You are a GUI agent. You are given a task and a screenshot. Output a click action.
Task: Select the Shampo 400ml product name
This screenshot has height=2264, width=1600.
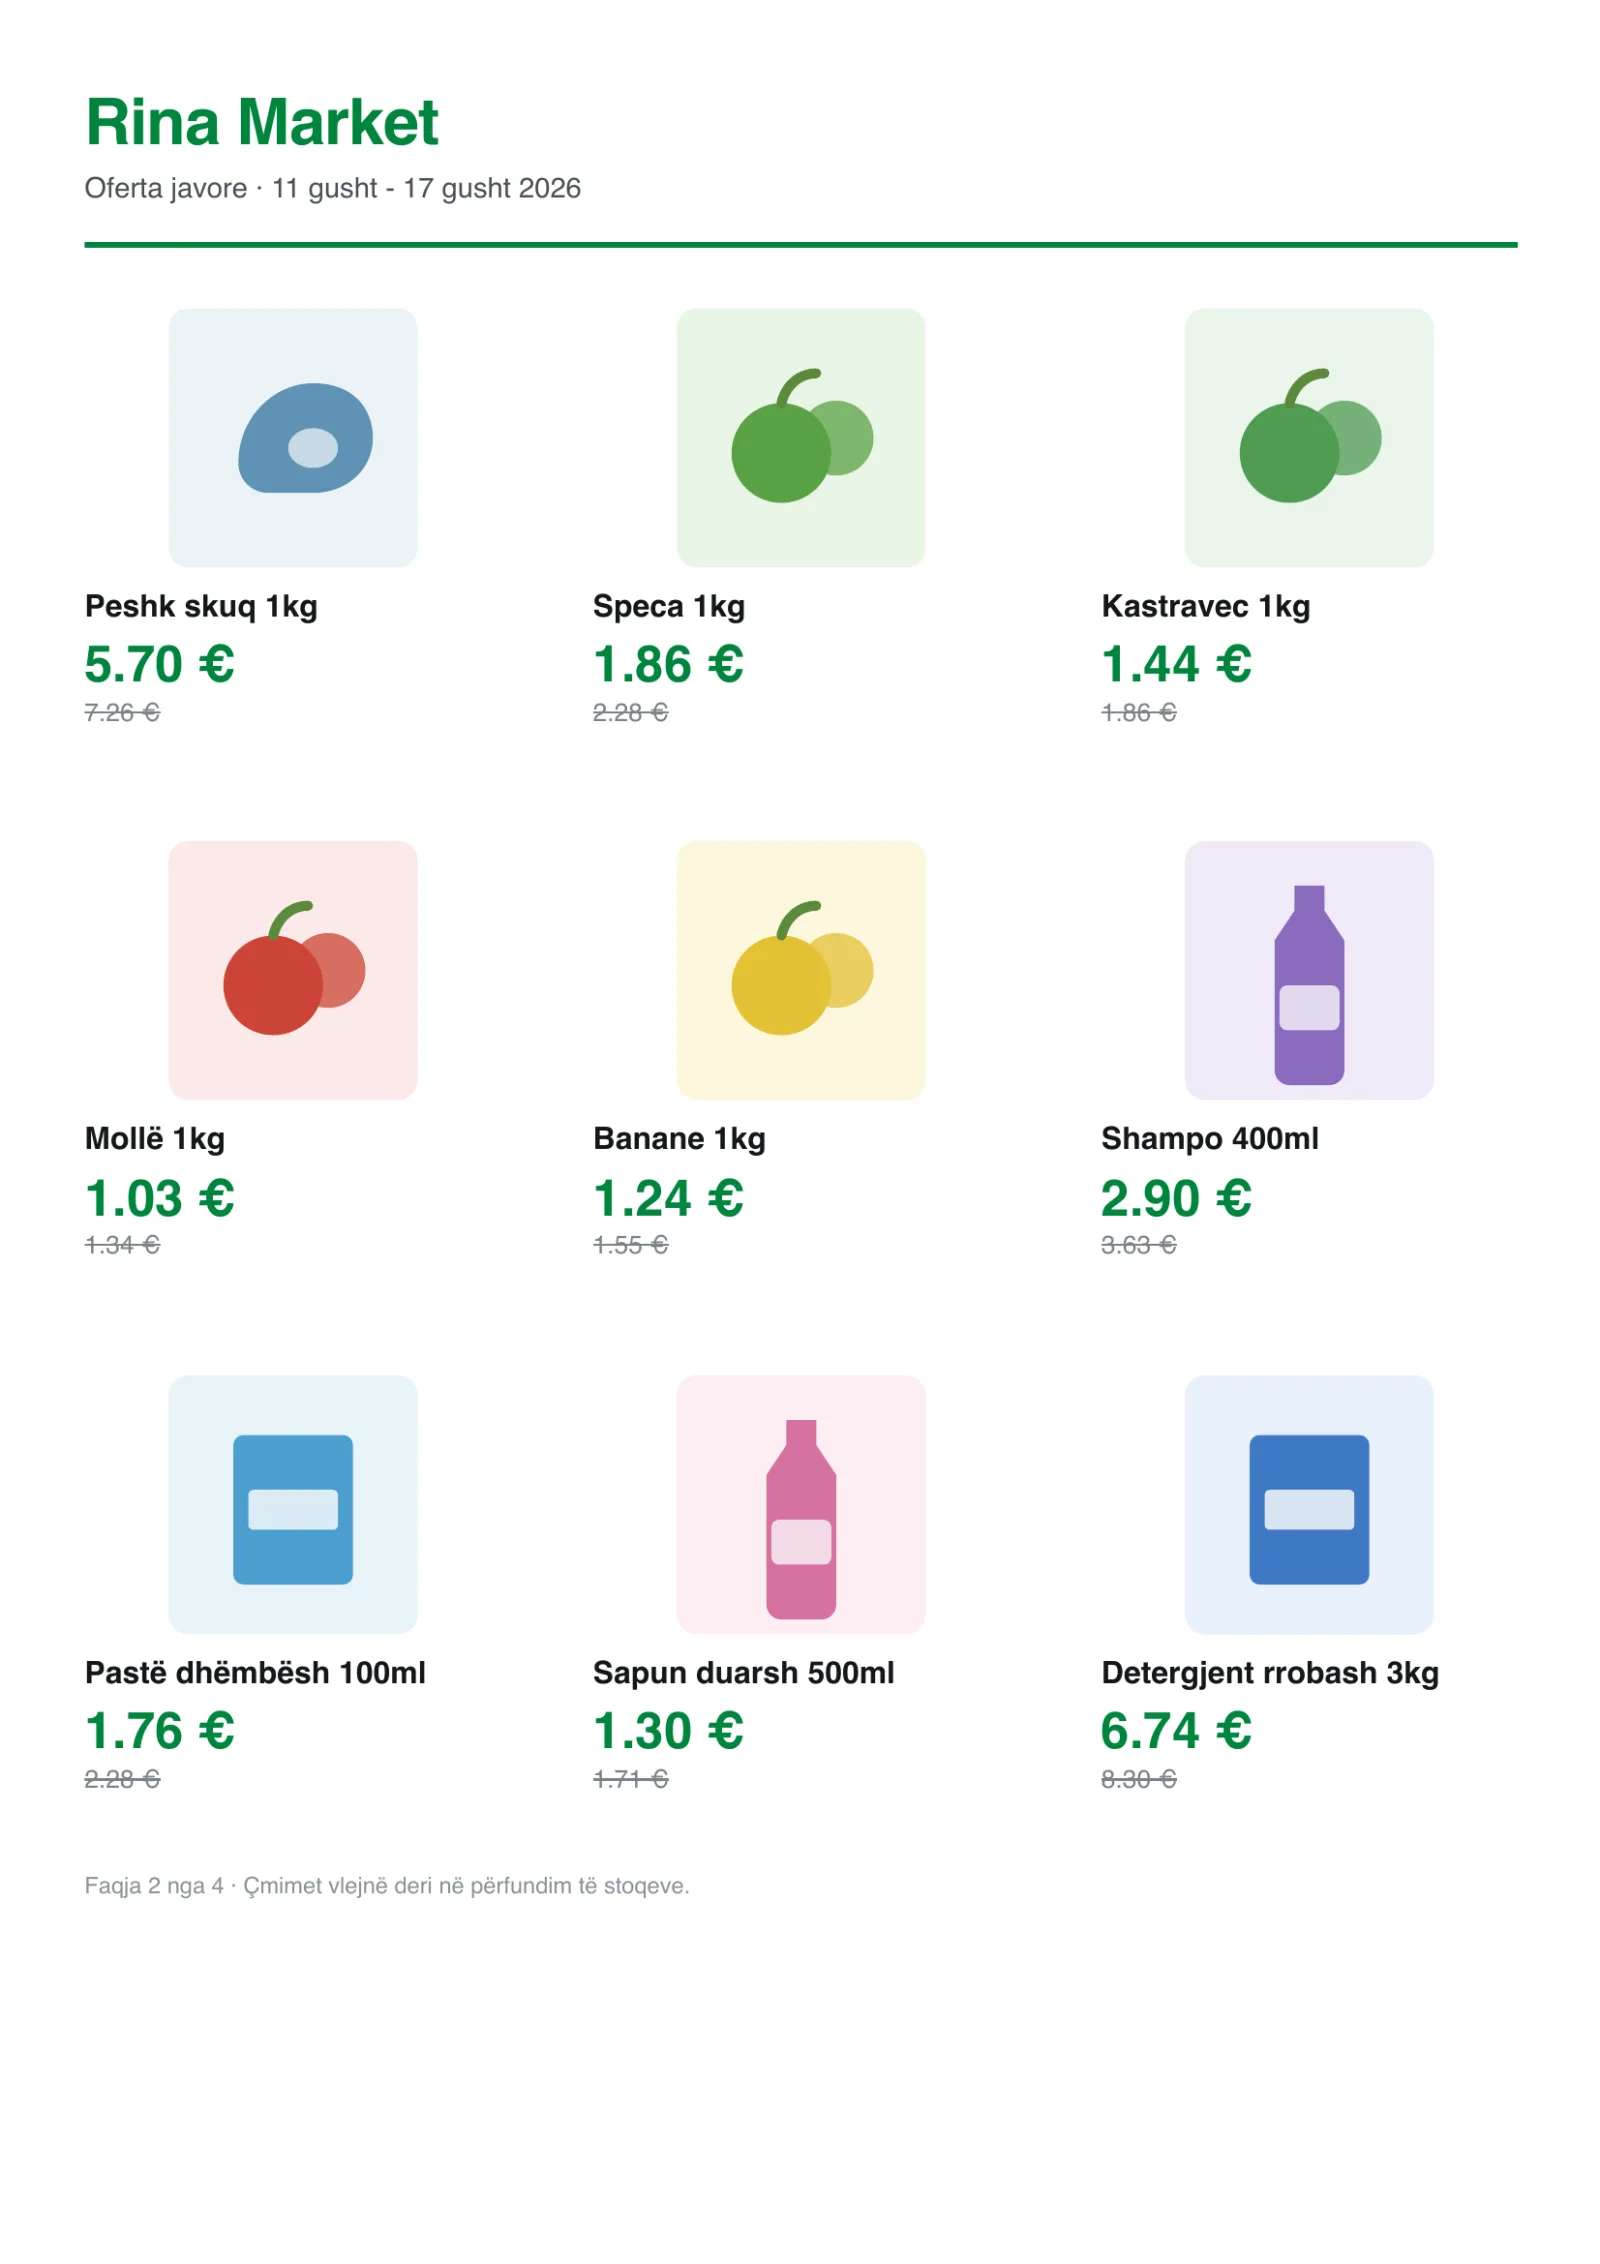pos(1210,1138)
